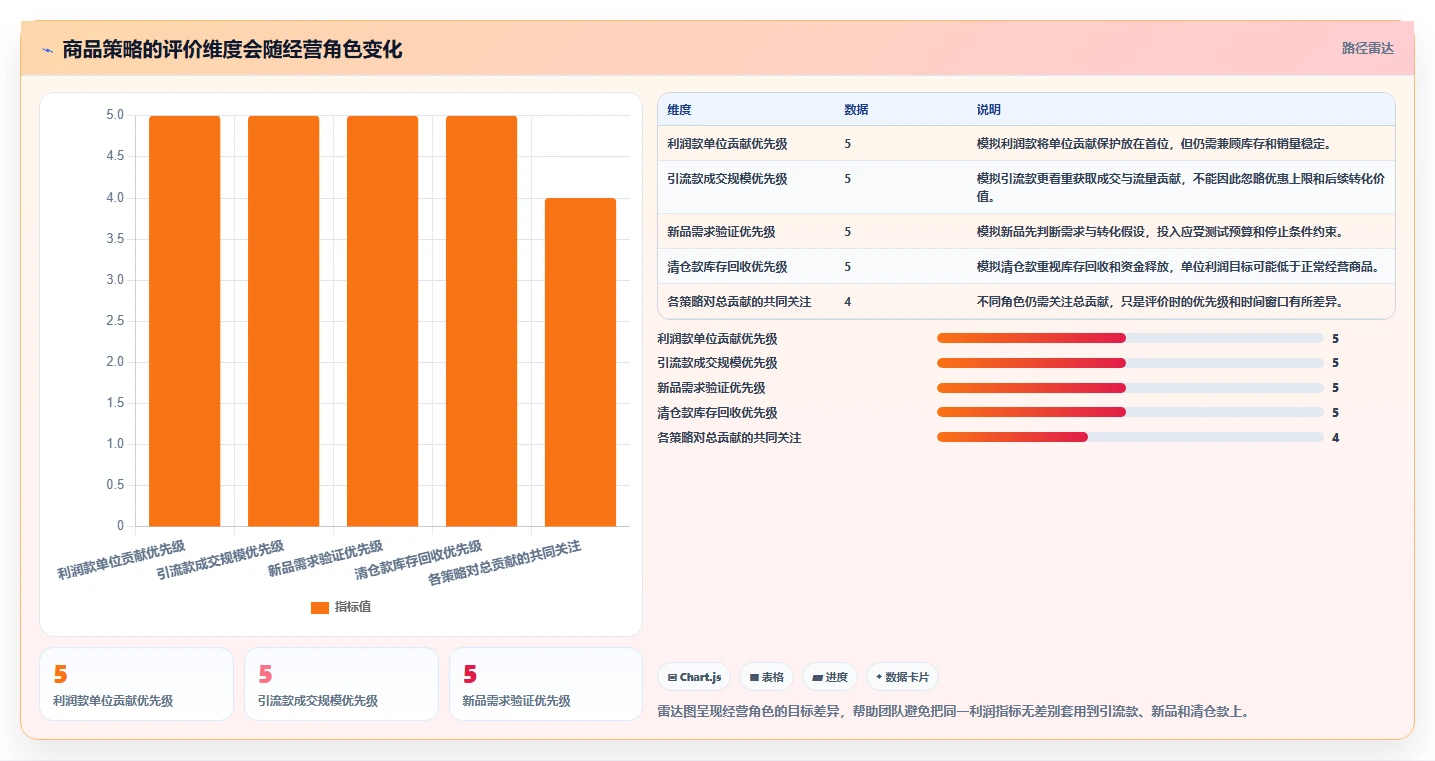The height and width of the screenshot is (761, 1435).
Task: Click description starting 模拟引流款更看重获取成交
Action: tap(1180, 187)
